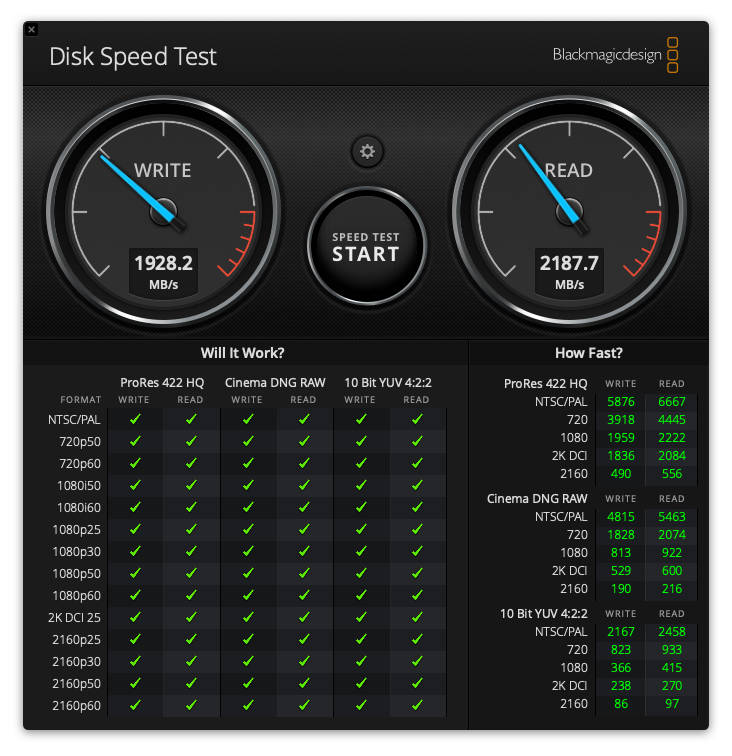Click 2160p30 ProRes 422 HQ write checkmark
732x756 pixels.
(x=135, y=661)
